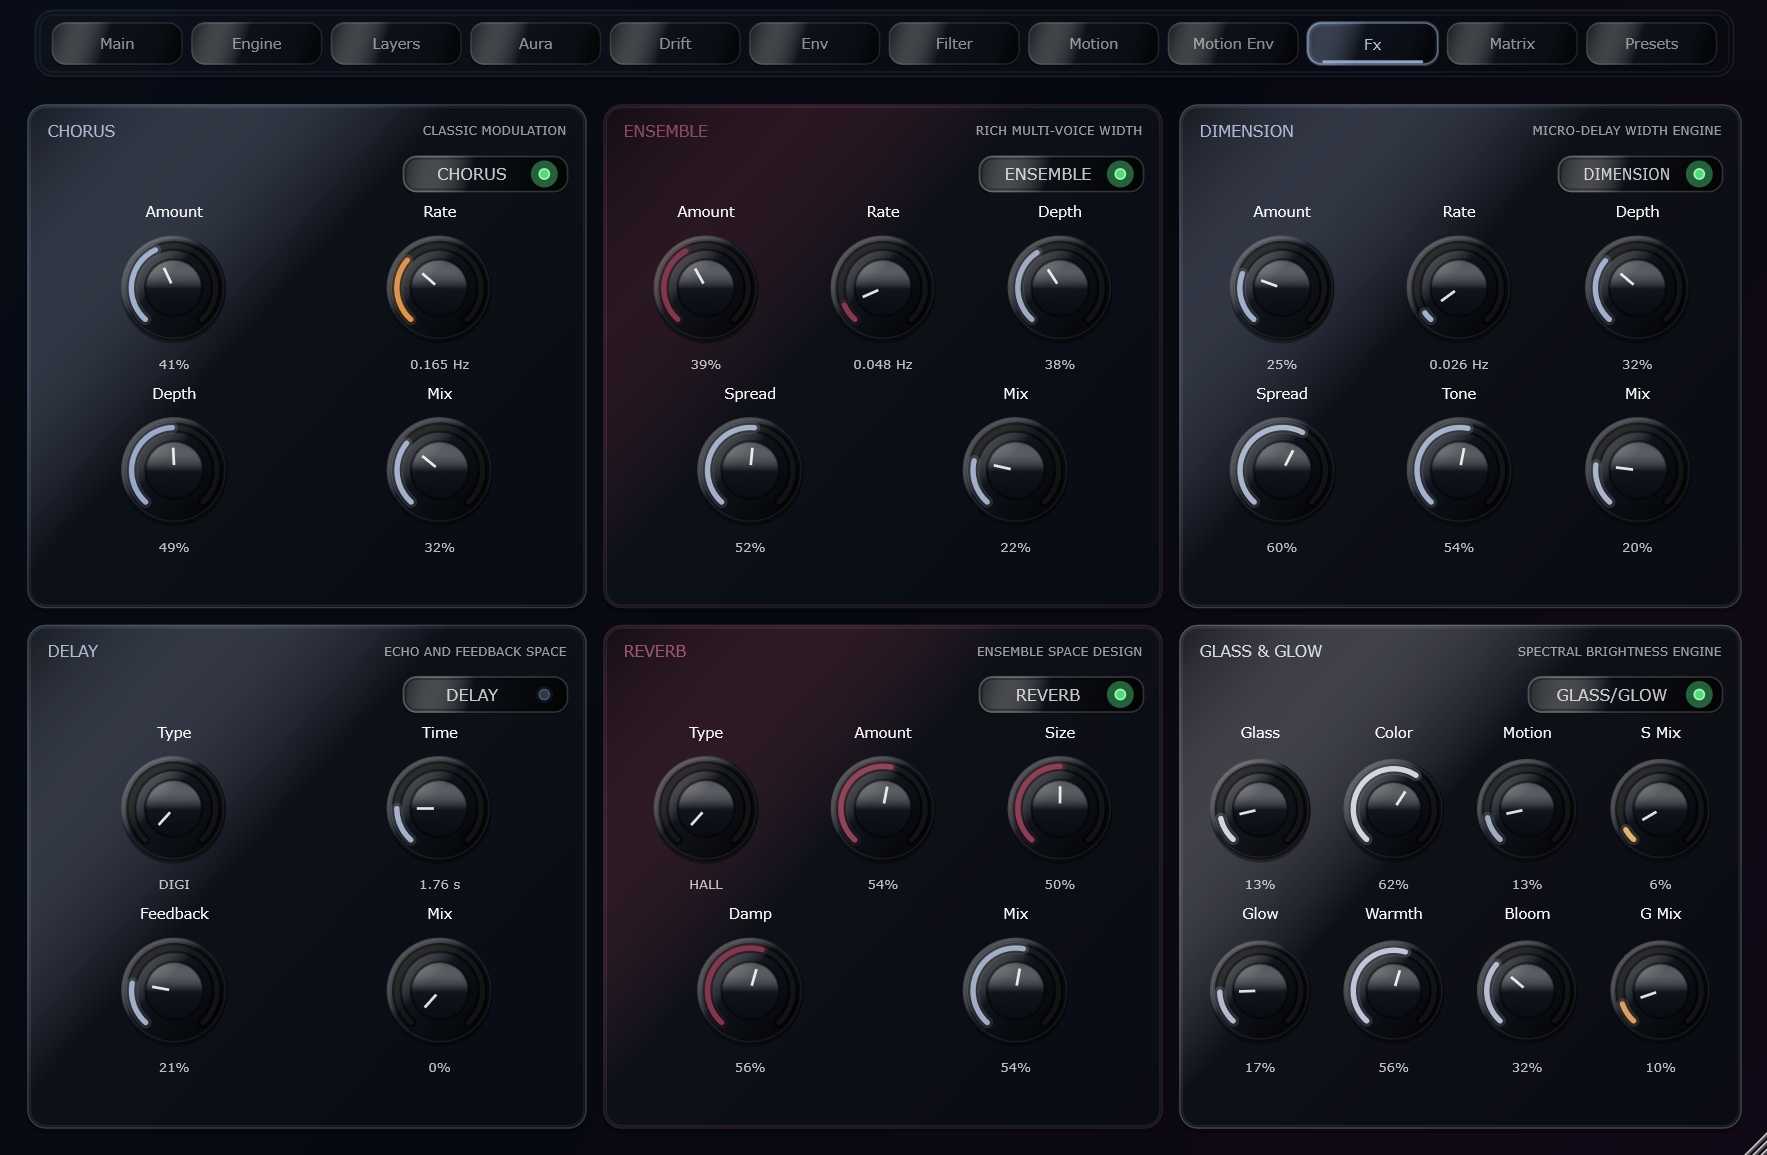Click the Delay Feedback knob at 21%
Viewport: 1767px width, 1155px height.
pyautogui.click(x=173, y=991)
